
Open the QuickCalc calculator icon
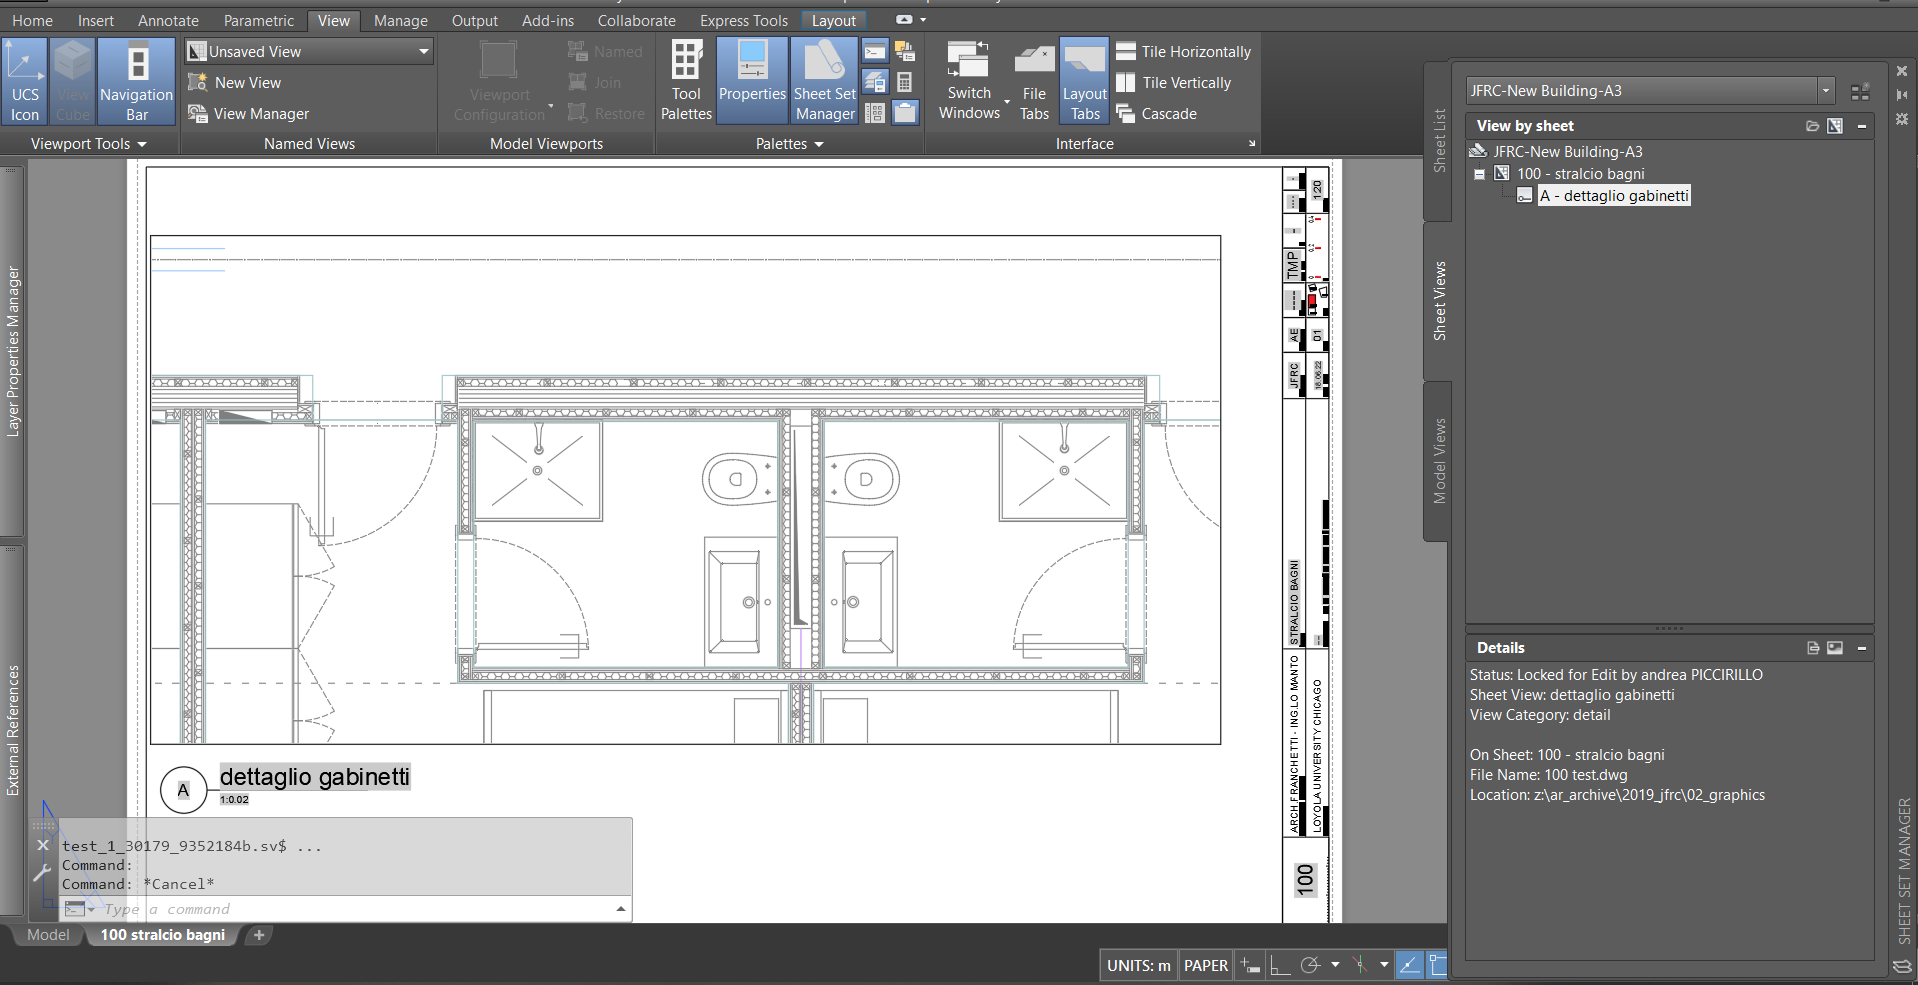click(x=905, y=82)
